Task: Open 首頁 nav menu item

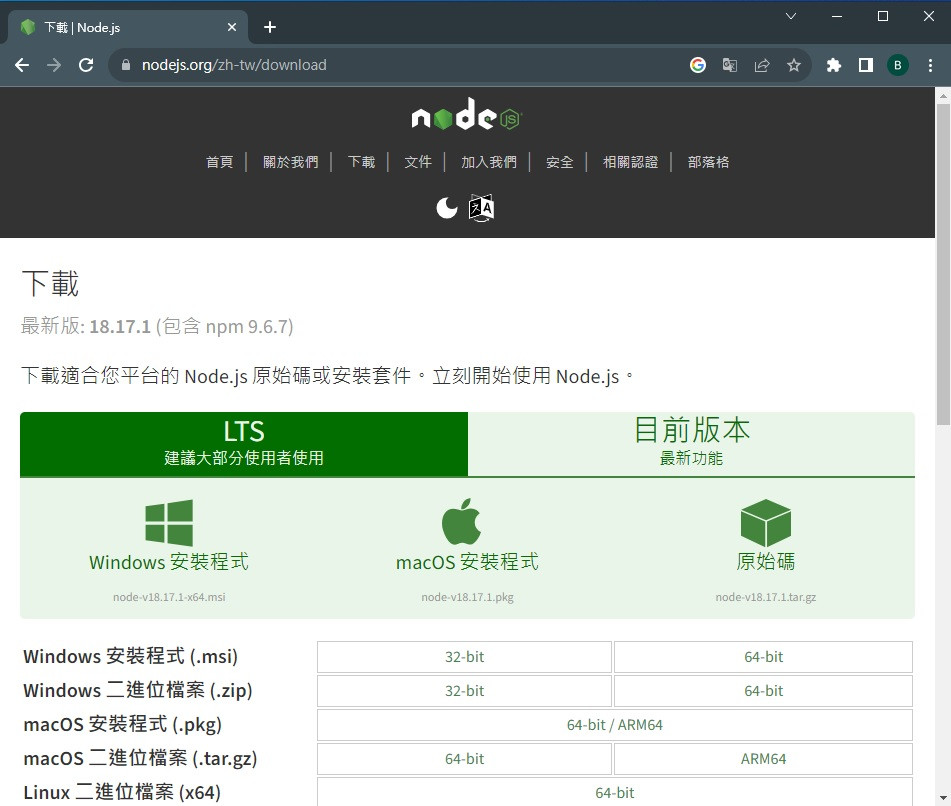Action: coord(220,162)
